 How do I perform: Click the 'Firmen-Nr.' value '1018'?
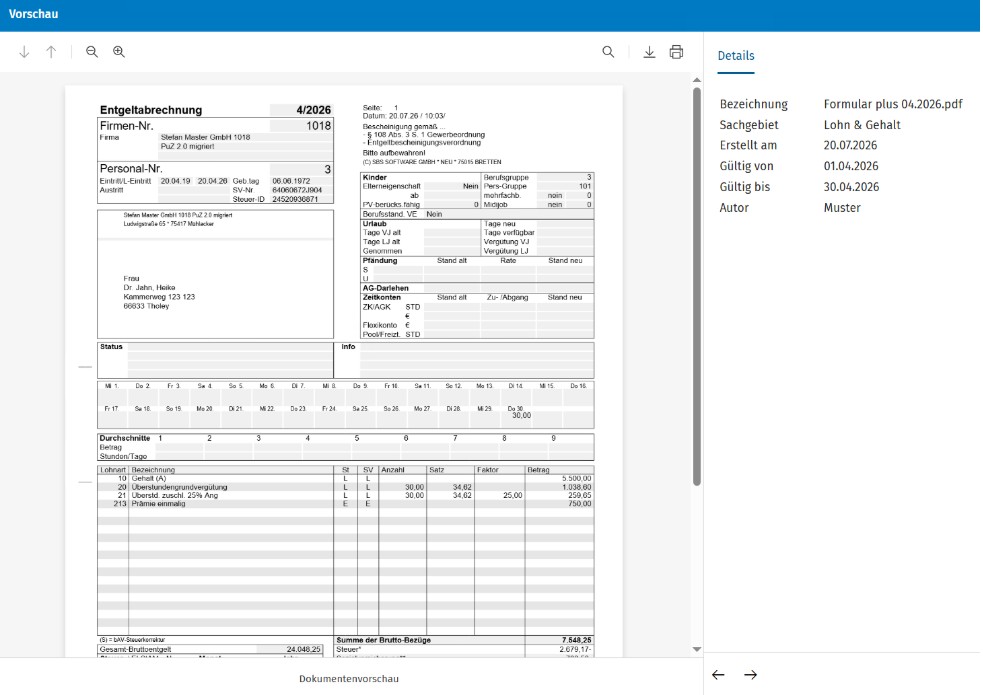click(318, 126)
